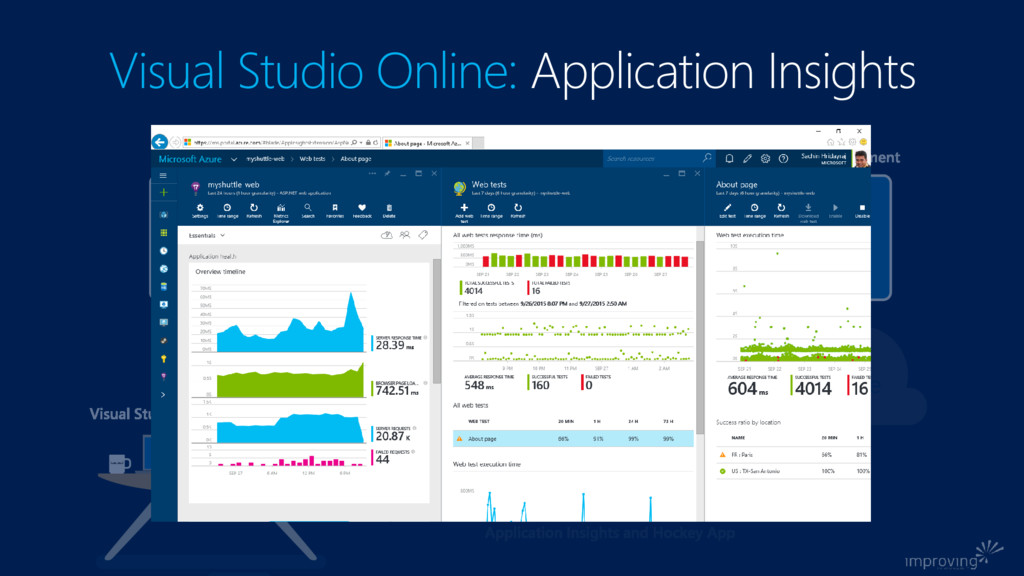
Task: Expand the left sidebar's more-services chevron
Action: (163, 395)
